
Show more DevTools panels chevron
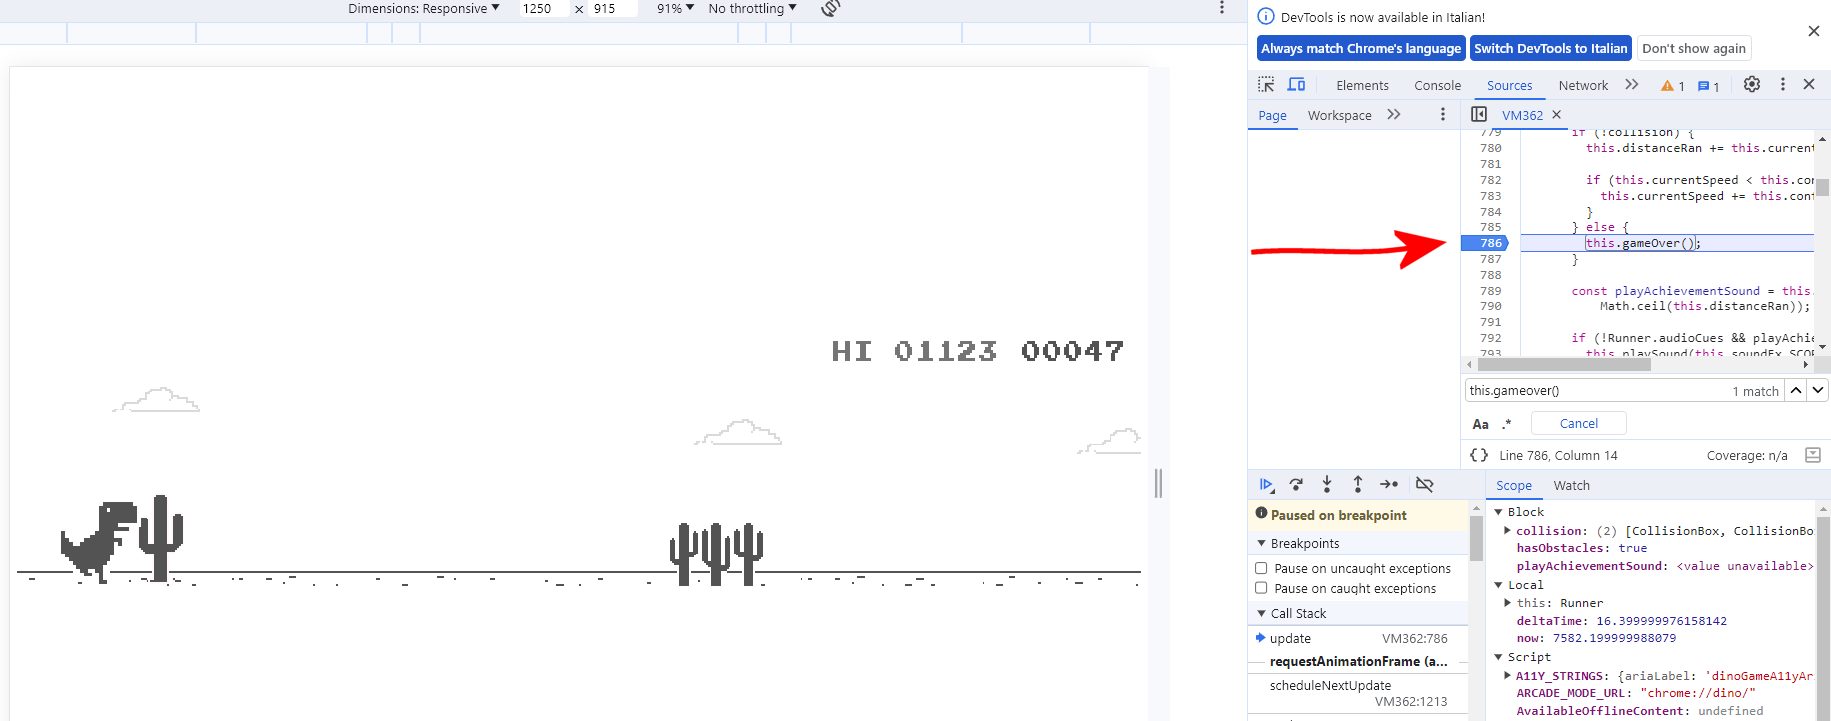pos(1632,85)
